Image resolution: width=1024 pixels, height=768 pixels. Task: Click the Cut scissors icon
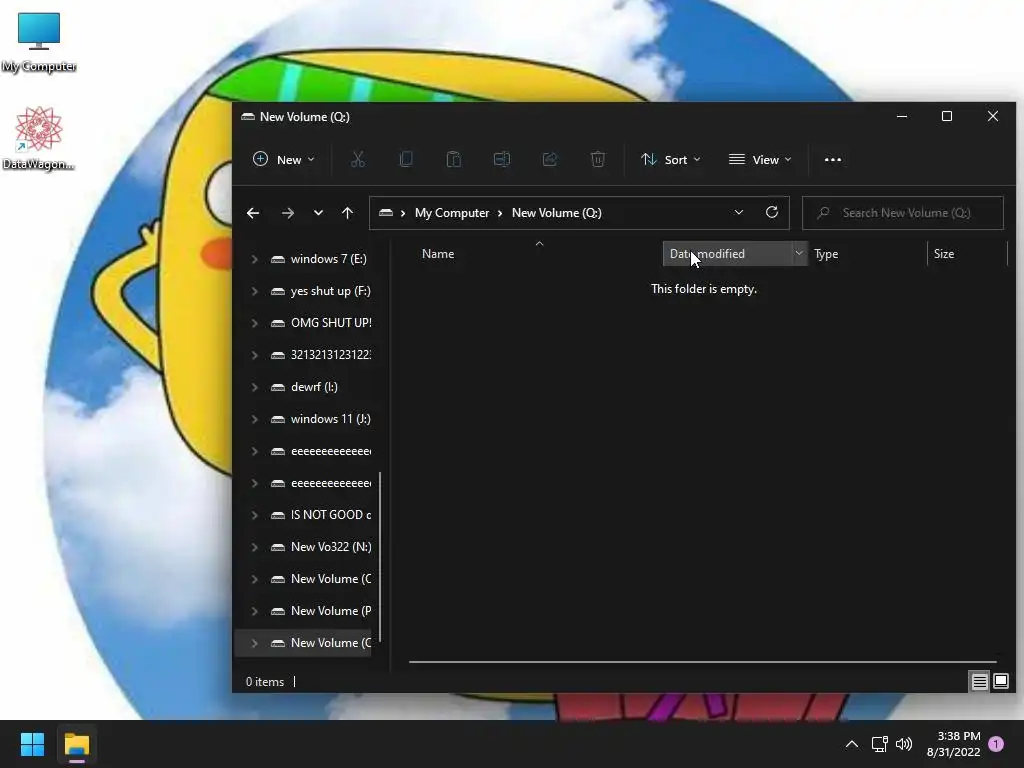pyautogui.click(x=358, y=159)
